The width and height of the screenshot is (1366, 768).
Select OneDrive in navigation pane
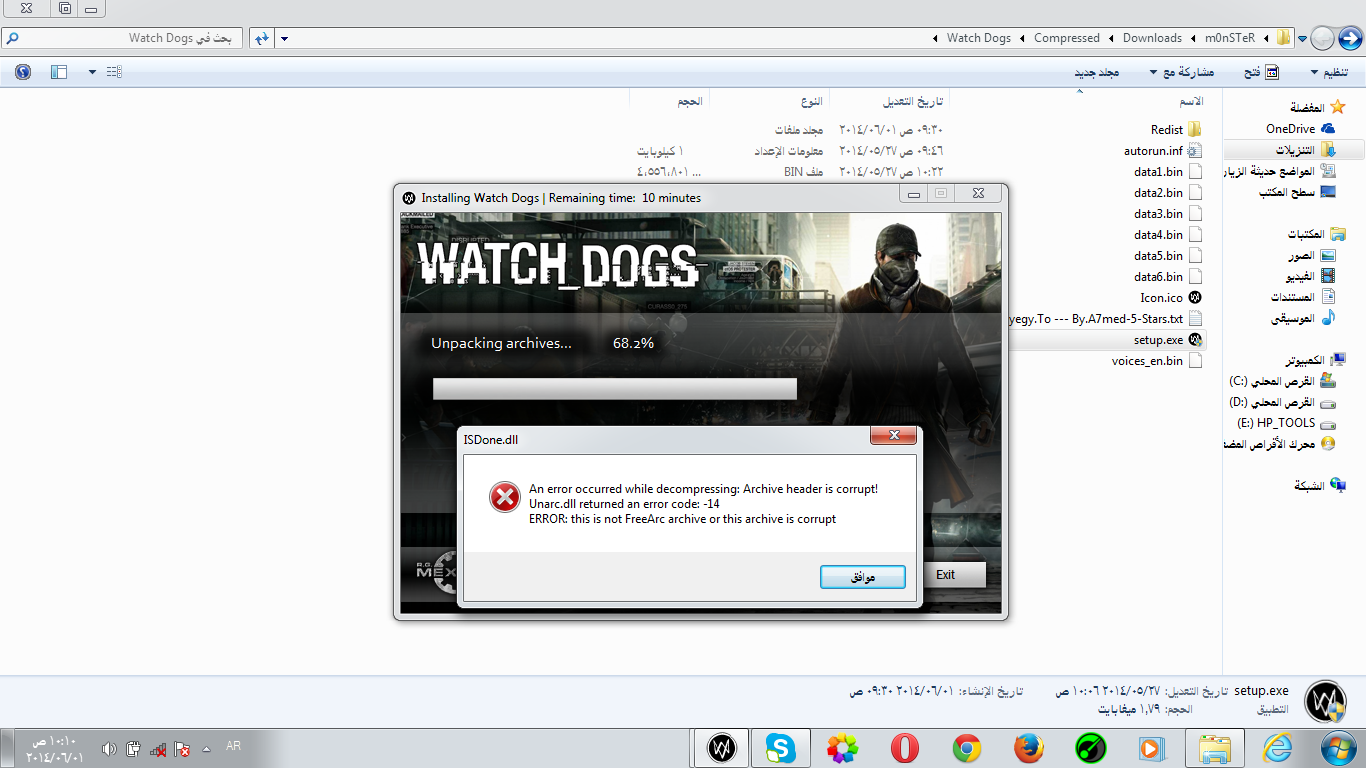[x=1300, y=129]
